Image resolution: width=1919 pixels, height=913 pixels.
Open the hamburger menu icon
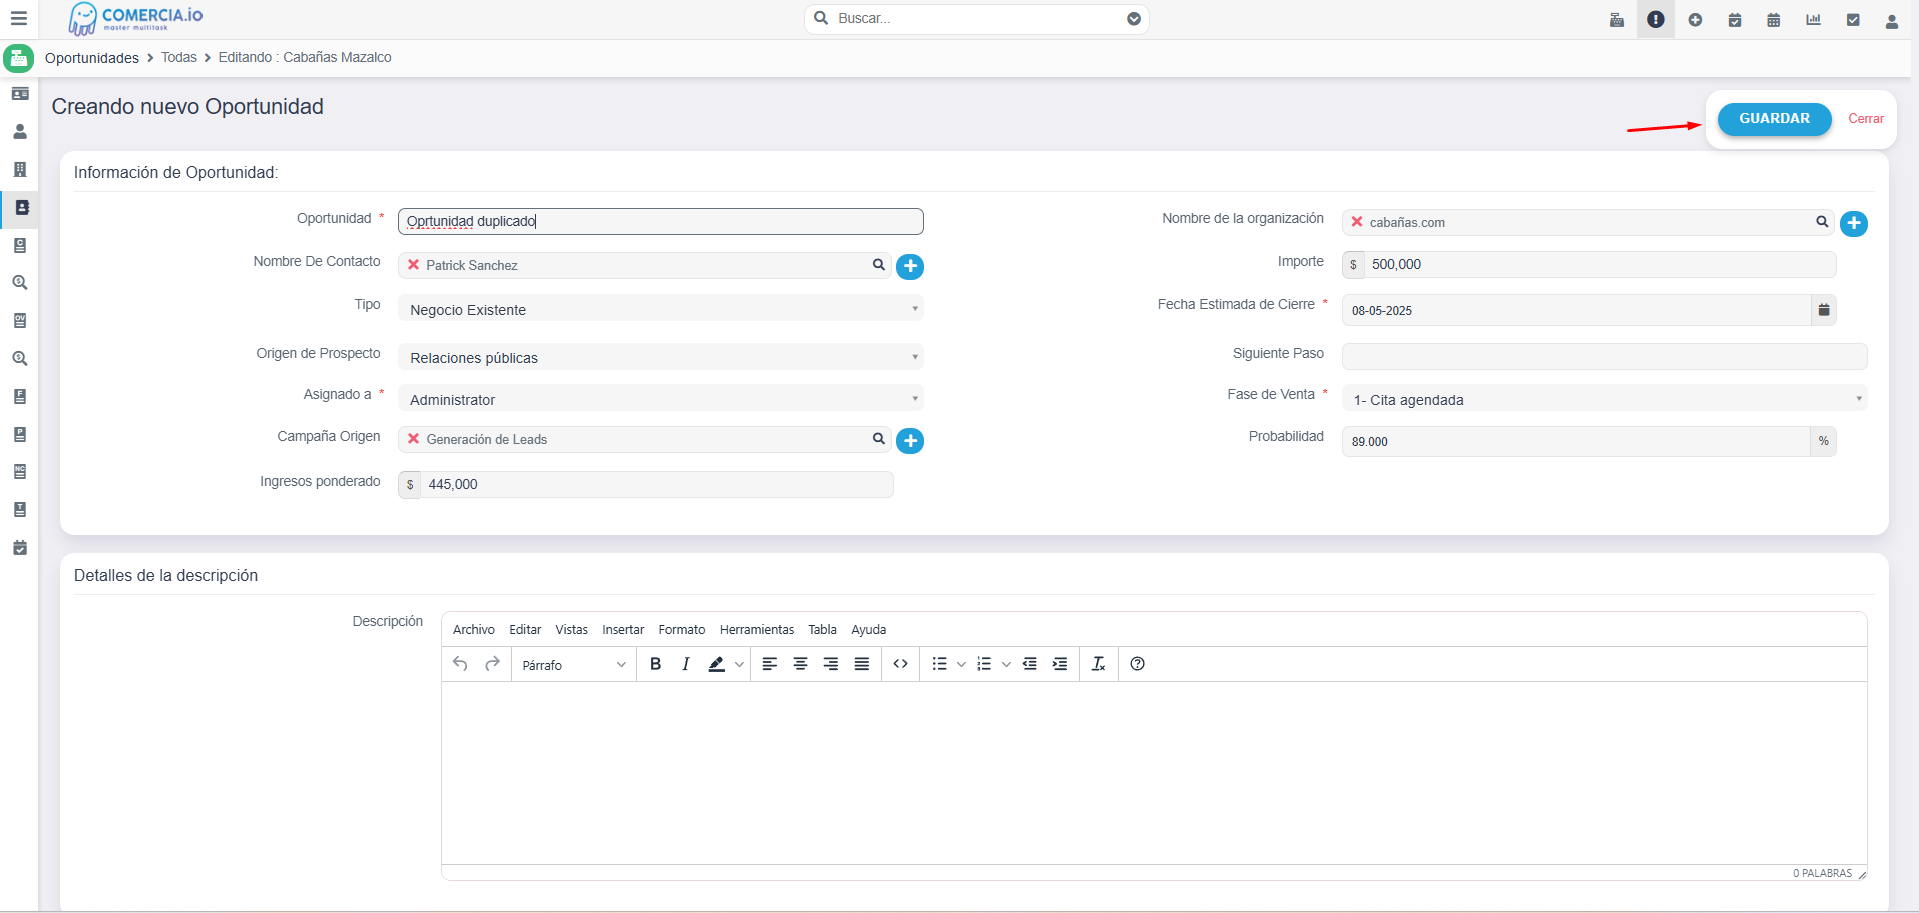pyautogui.click(x=18, y=18)
